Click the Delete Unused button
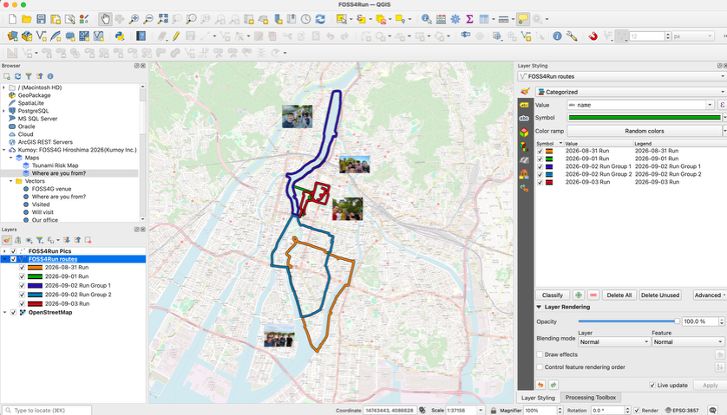Image resolution: width=727 pixels, height=415 pixels. pyautogui.click(x=660, y=295)
